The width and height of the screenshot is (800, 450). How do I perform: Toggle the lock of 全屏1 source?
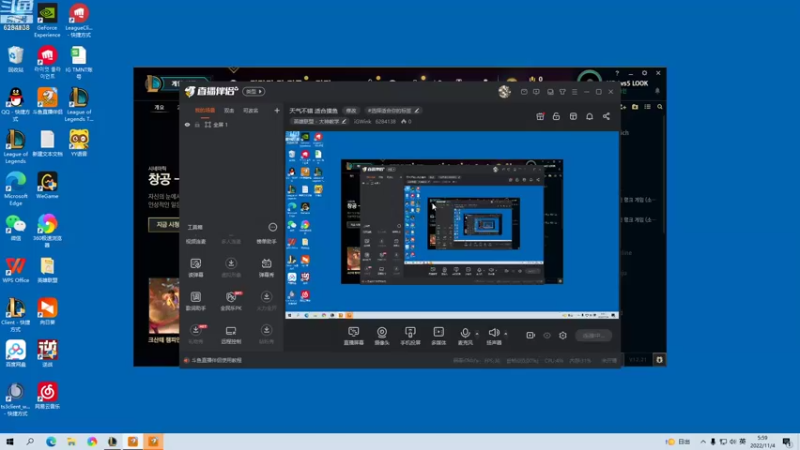coord(197,124)
